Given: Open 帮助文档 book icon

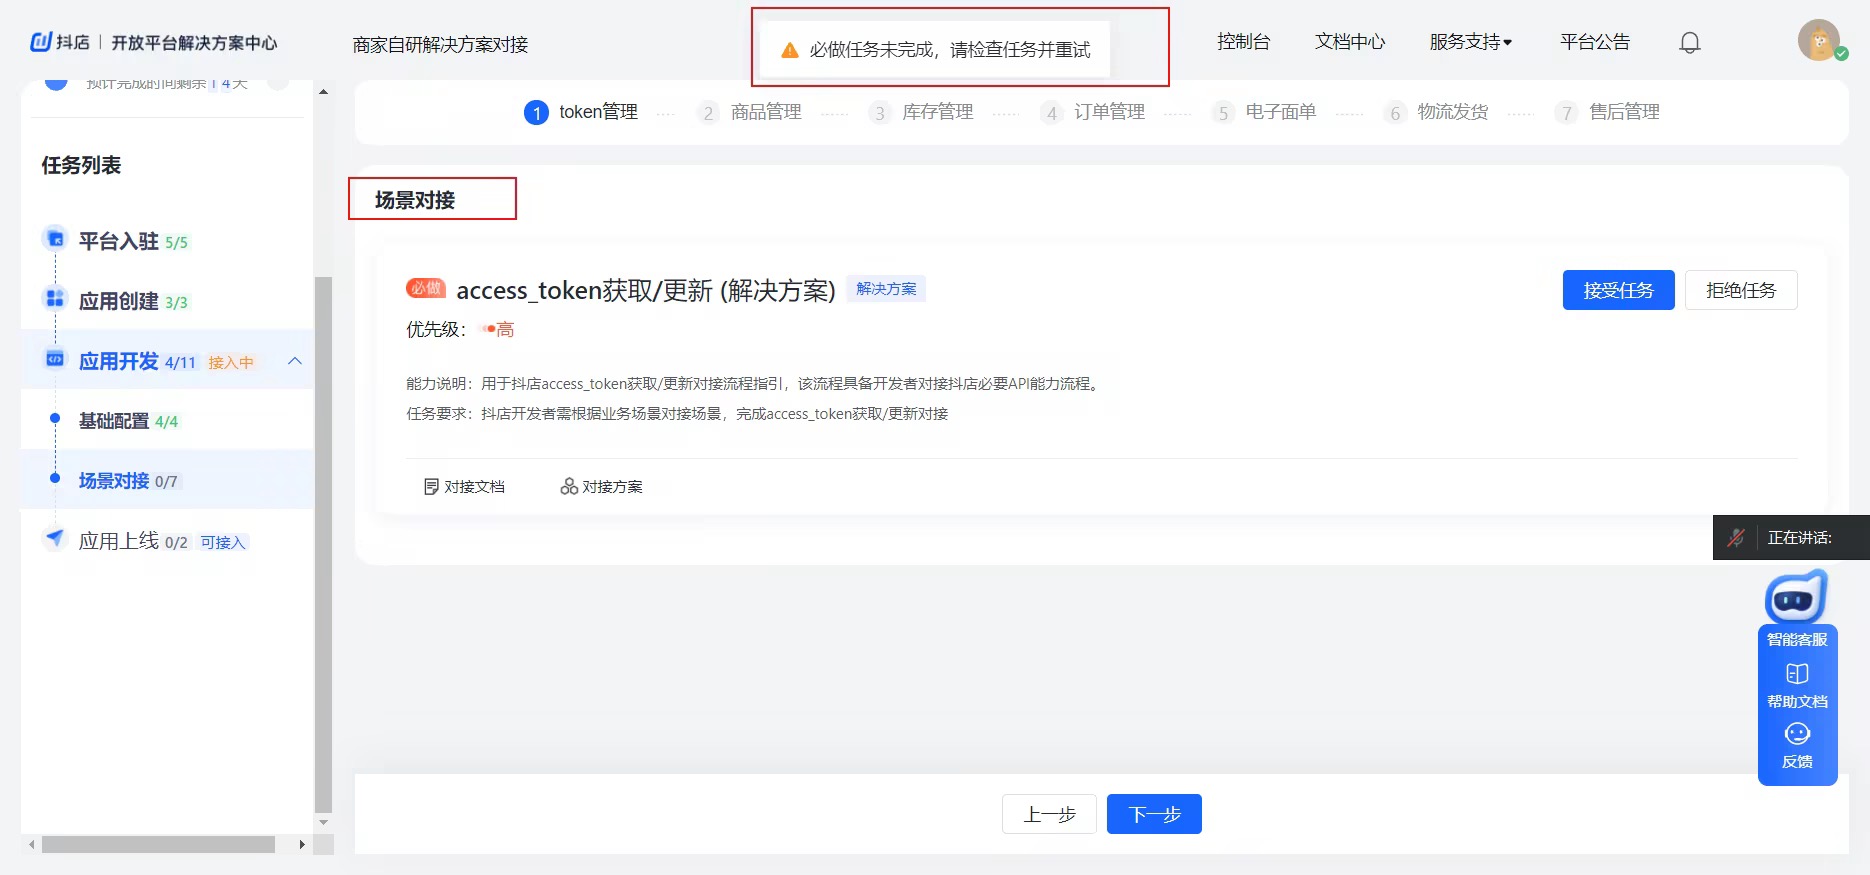Looking at the screenshot, I should point(1797,674).
